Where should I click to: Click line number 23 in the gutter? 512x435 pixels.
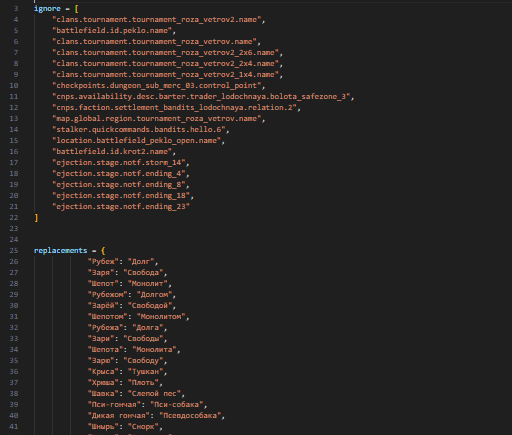point(14,229)
